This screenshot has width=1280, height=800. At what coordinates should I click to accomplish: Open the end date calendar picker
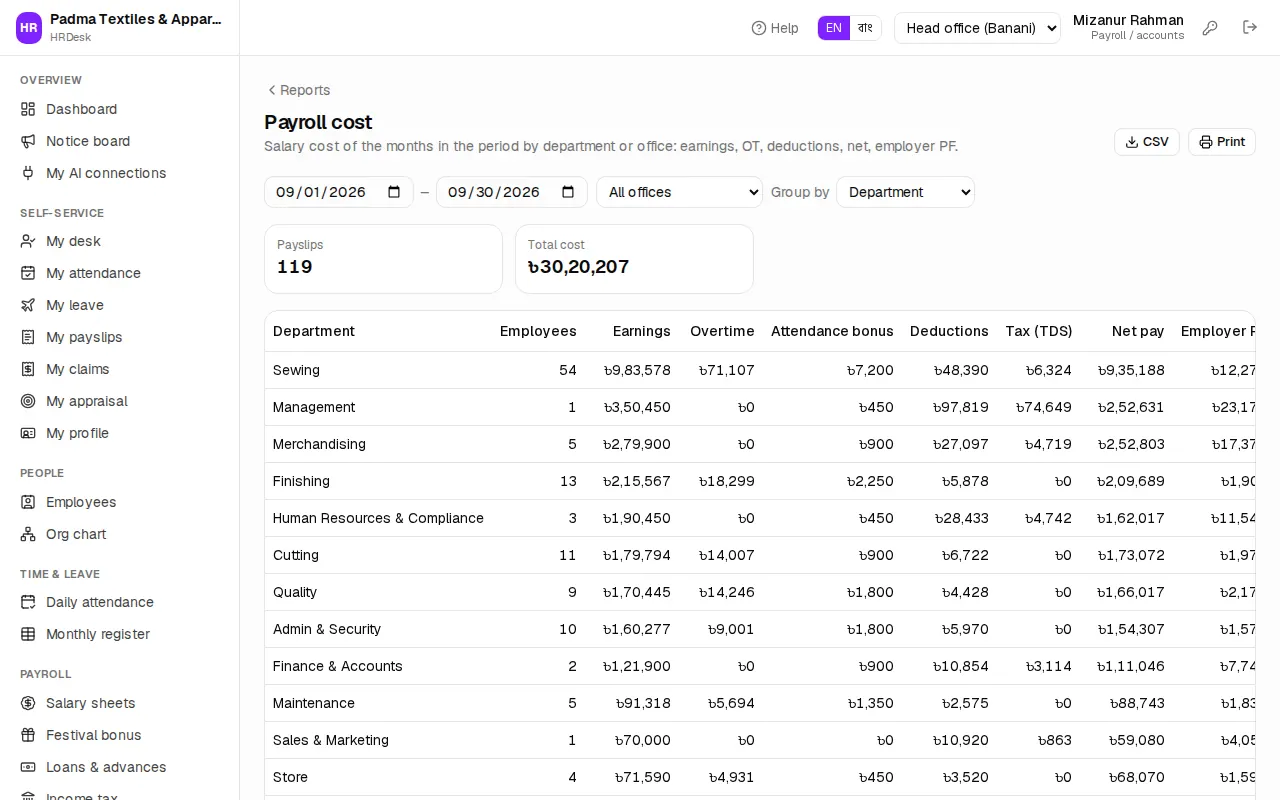(x=568, y=192)
